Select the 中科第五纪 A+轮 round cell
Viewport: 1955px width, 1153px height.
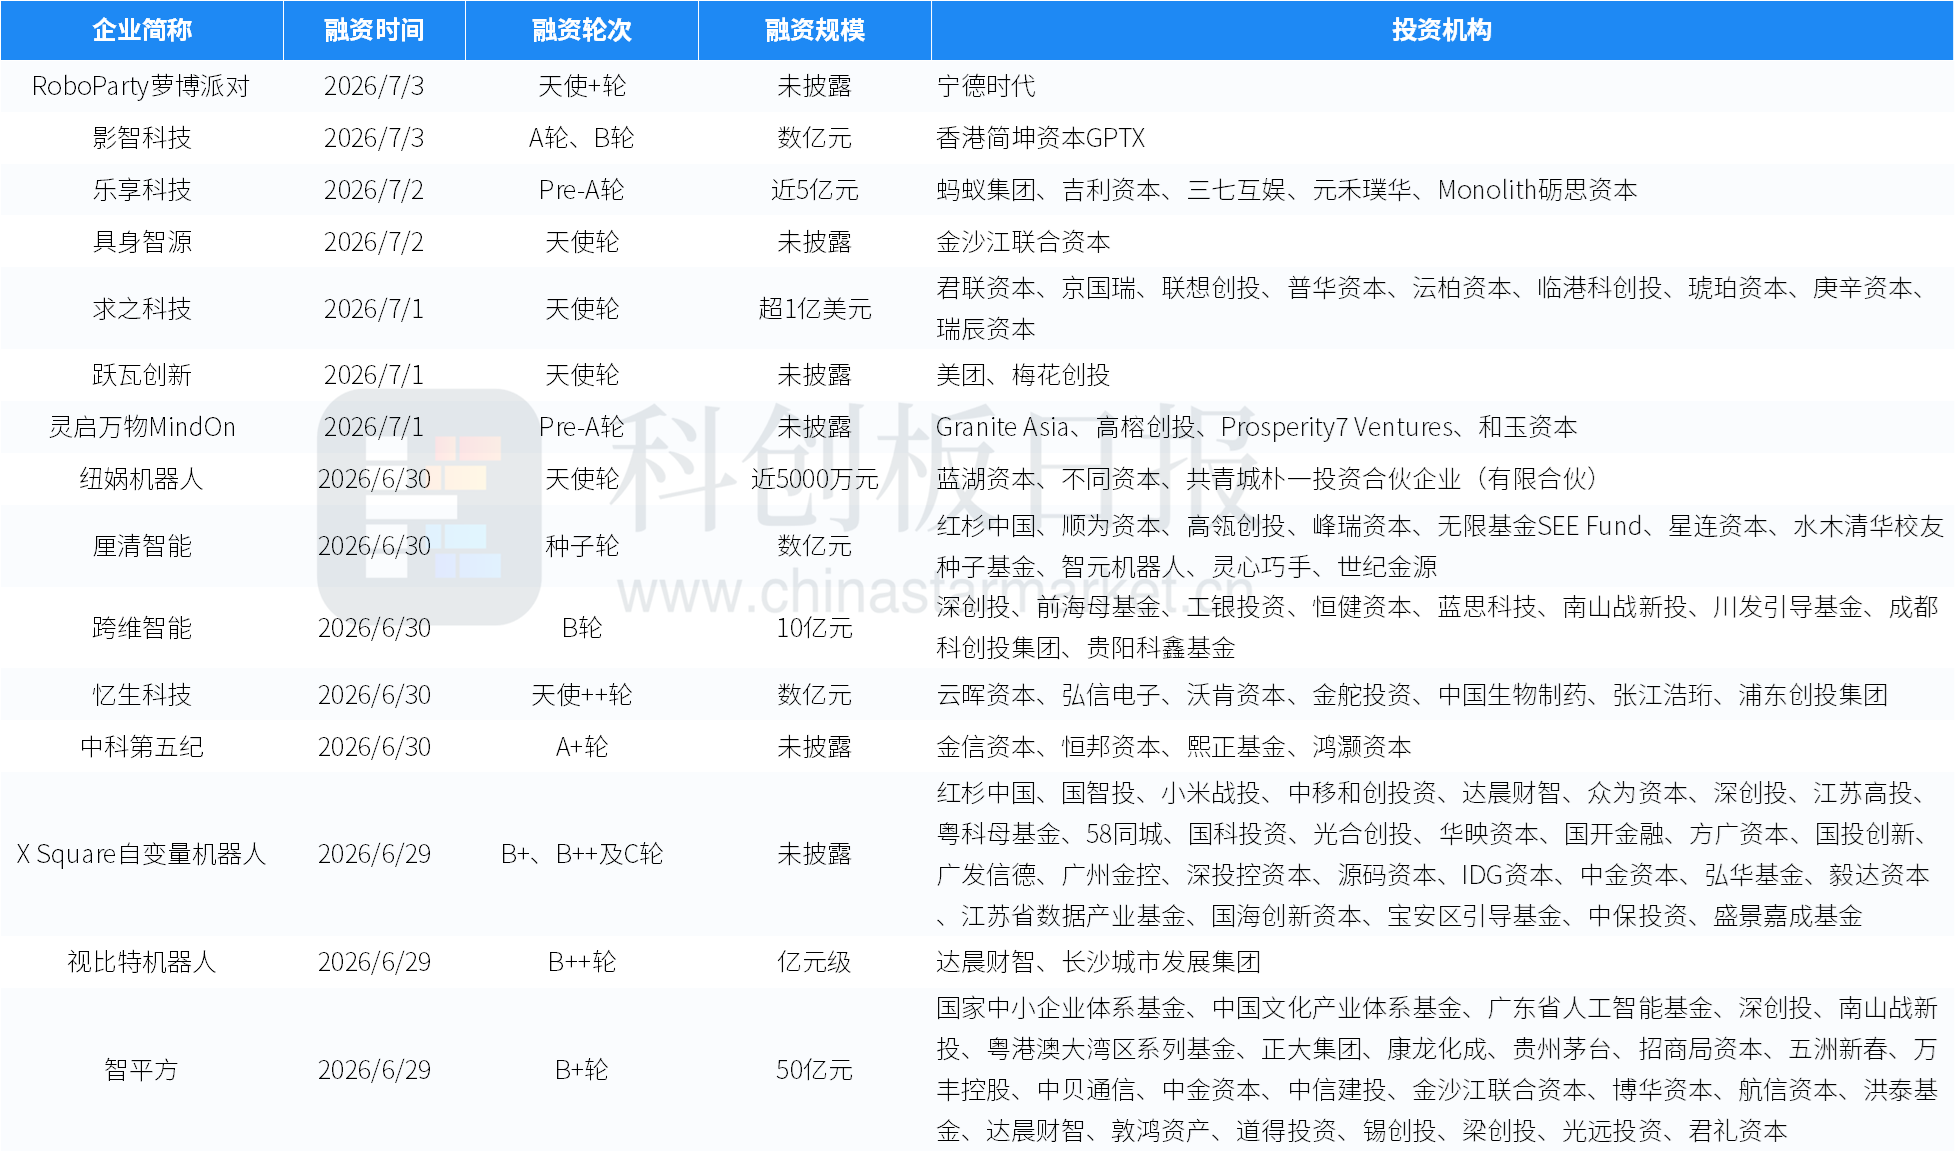click(582, 747)
